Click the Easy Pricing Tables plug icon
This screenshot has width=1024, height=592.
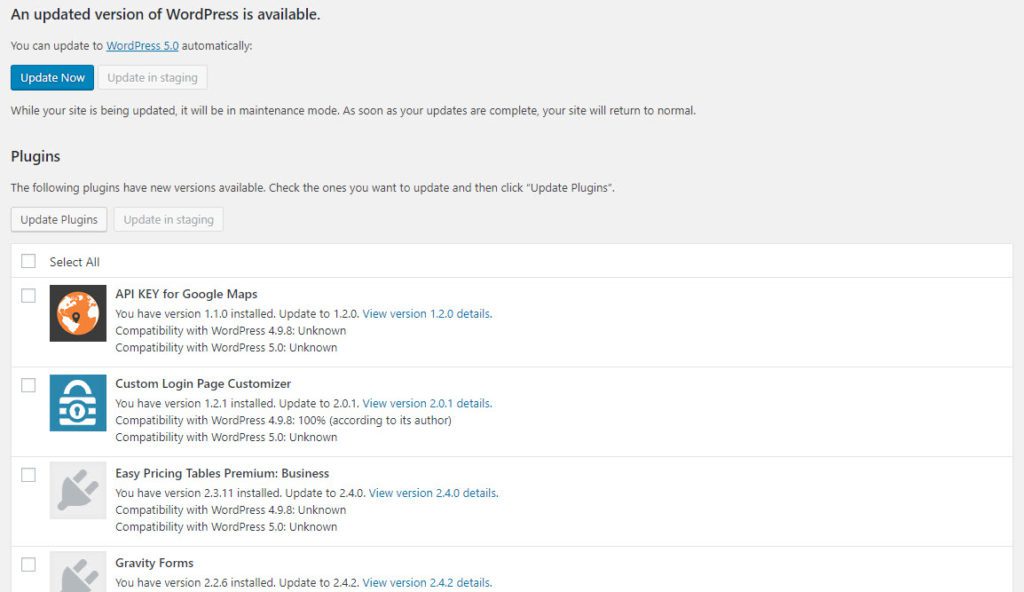coord(78,492)
